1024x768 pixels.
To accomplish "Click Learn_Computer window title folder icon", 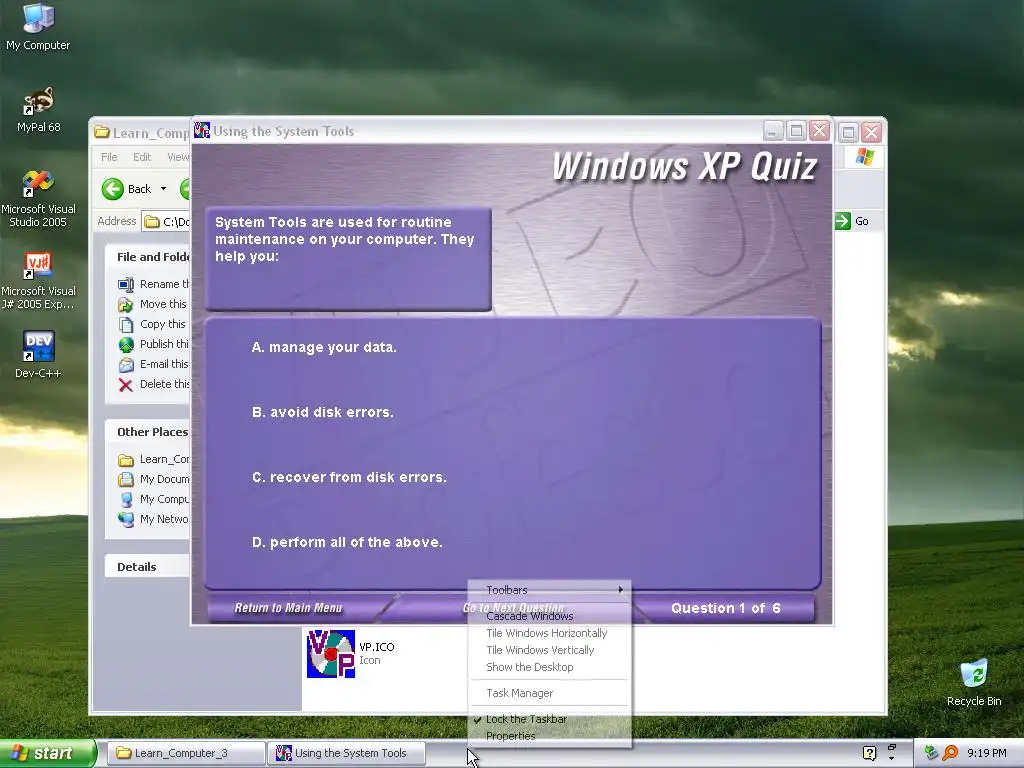I will tap(102, 133).
